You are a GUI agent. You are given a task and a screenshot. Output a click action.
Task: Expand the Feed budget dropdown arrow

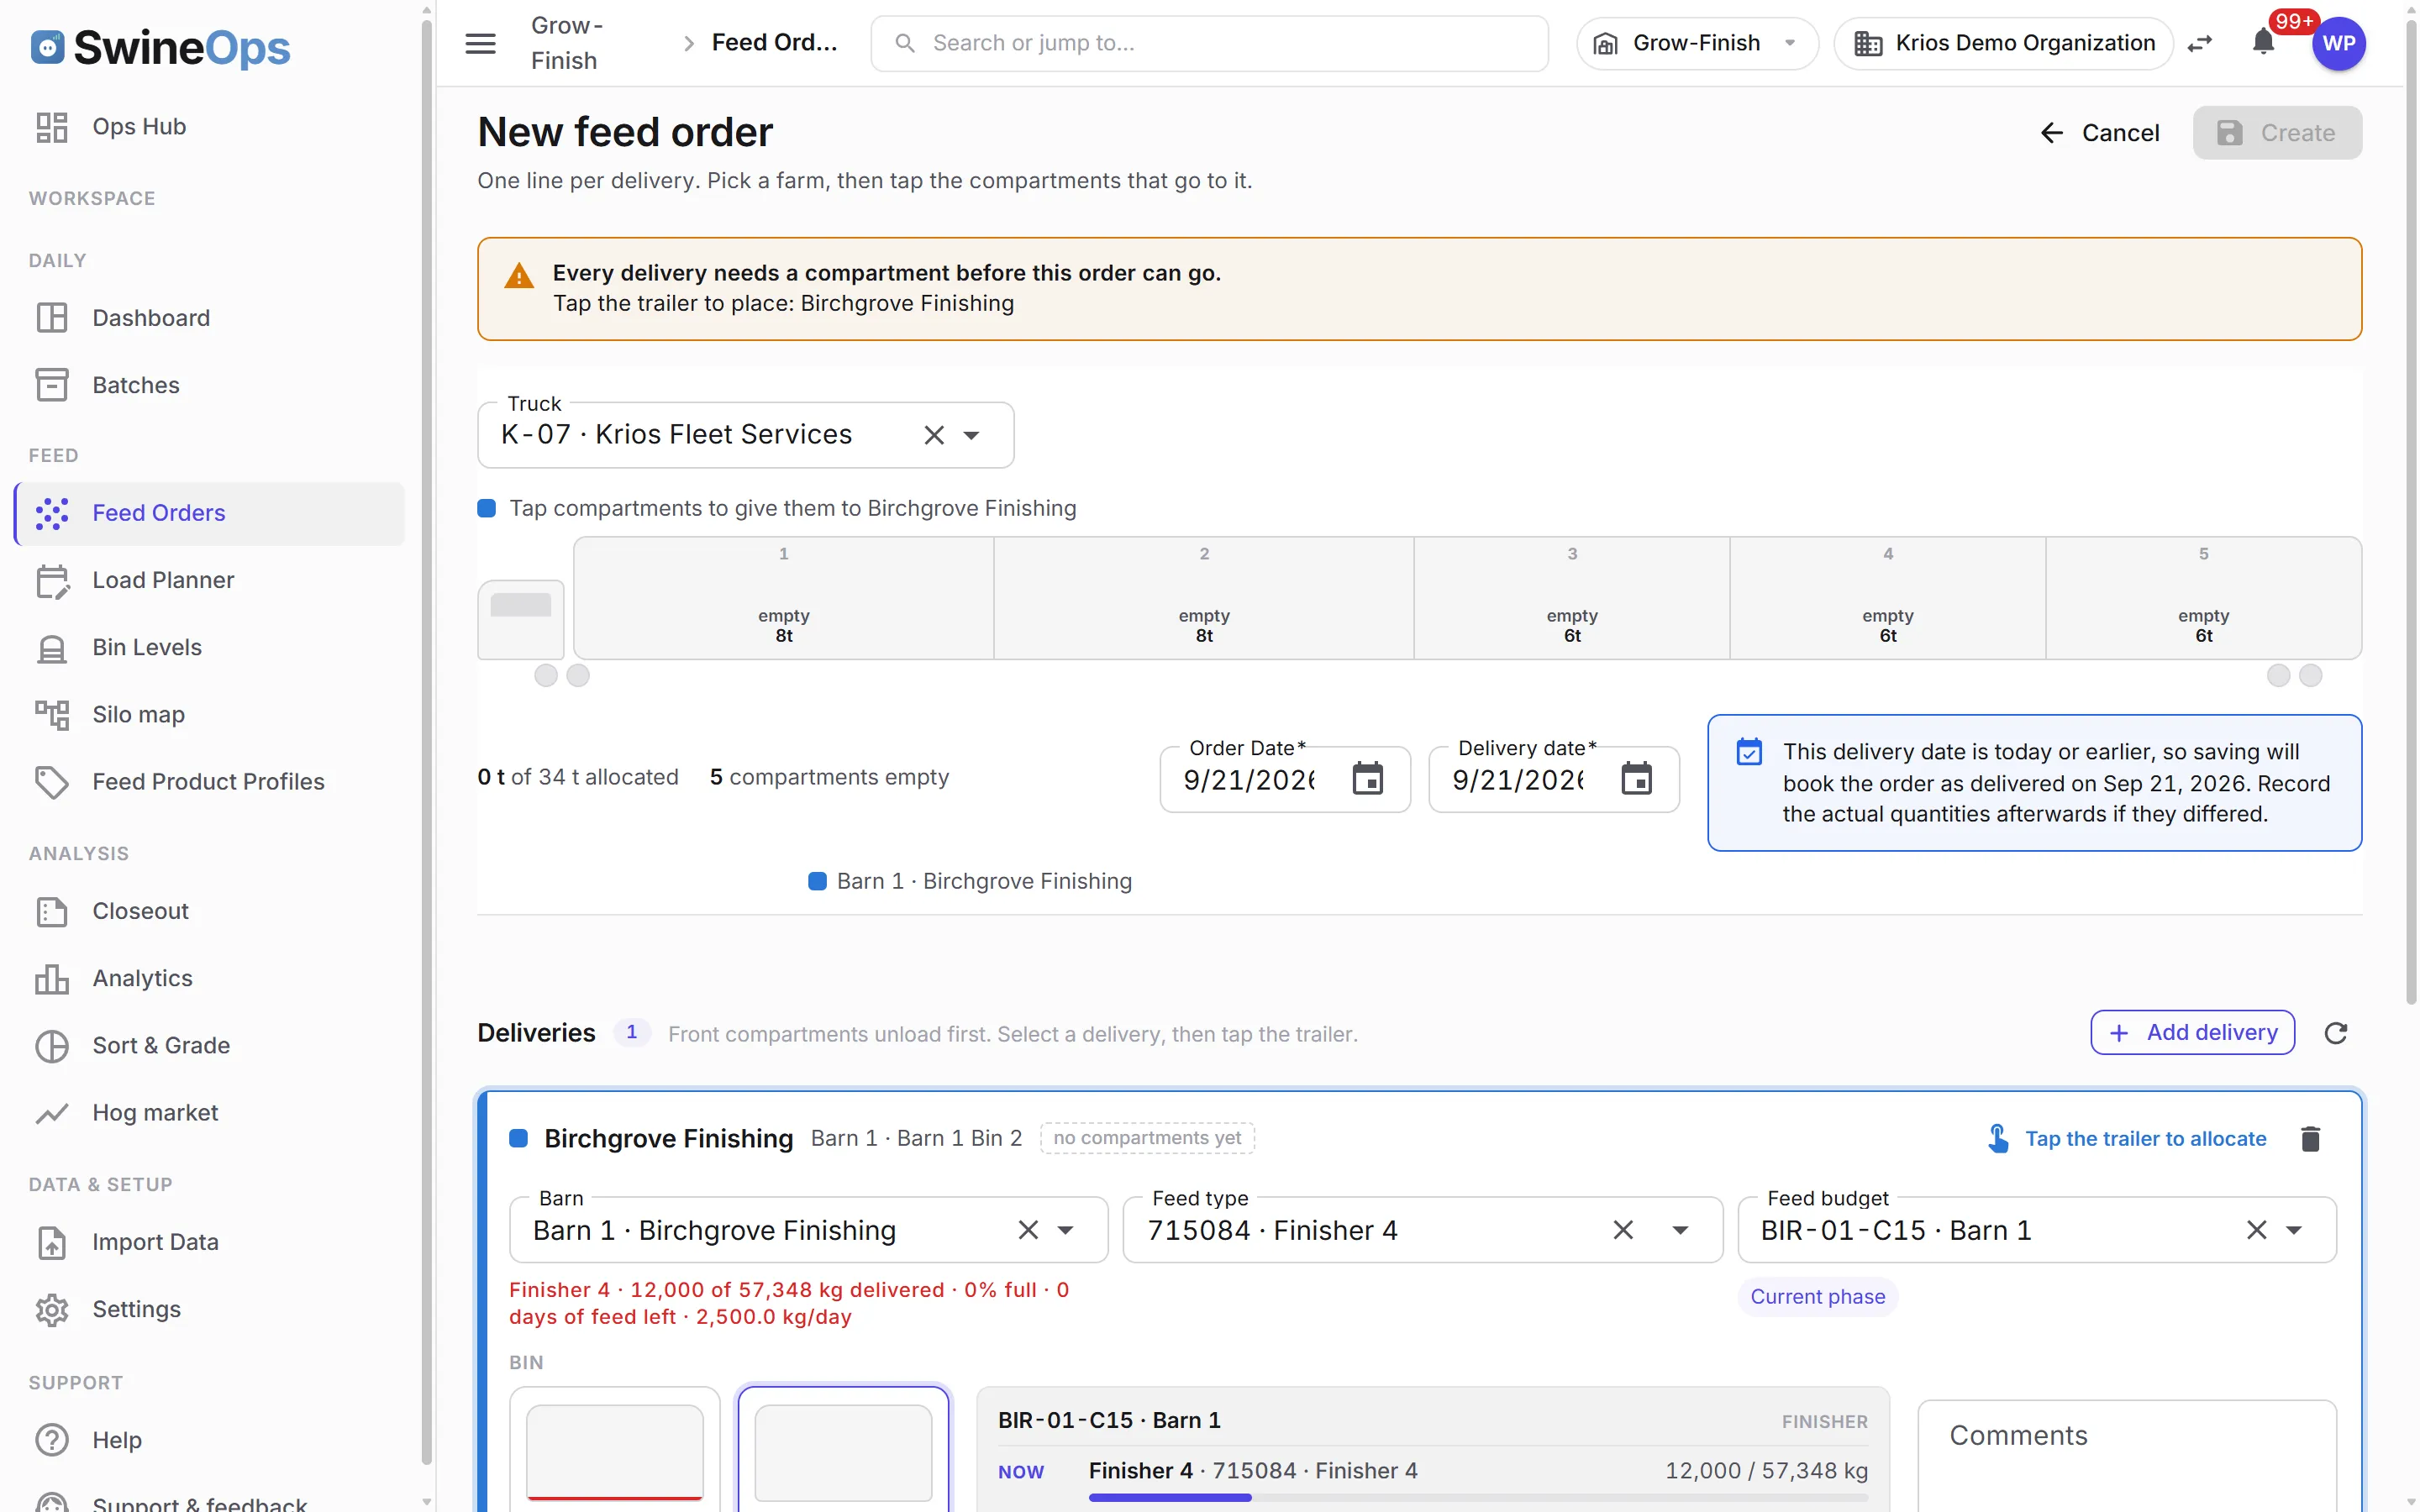pyautogui.click(x=2294, y=1230)
